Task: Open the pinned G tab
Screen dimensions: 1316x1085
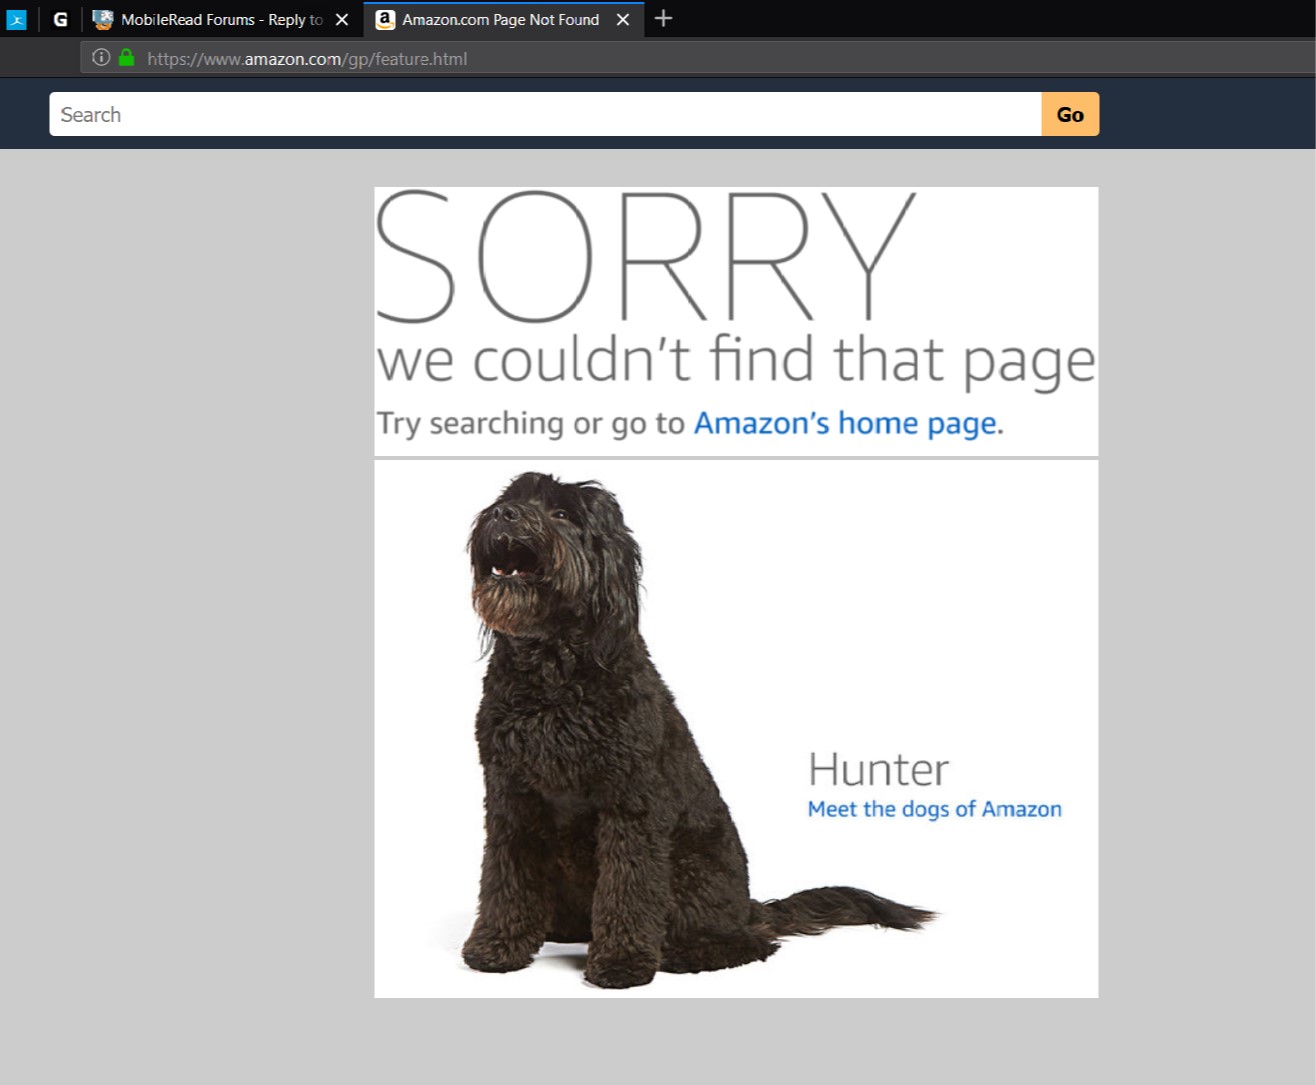Action: coord(60,19)
